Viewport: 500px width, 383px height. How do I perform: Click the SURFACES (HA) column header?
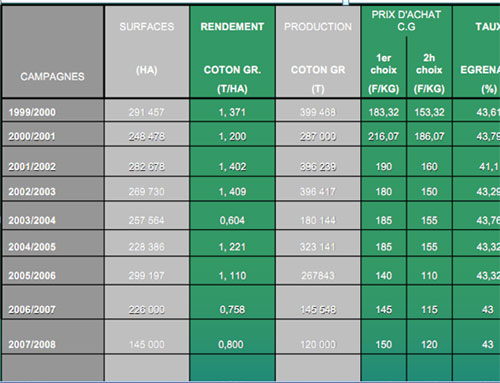147,52
